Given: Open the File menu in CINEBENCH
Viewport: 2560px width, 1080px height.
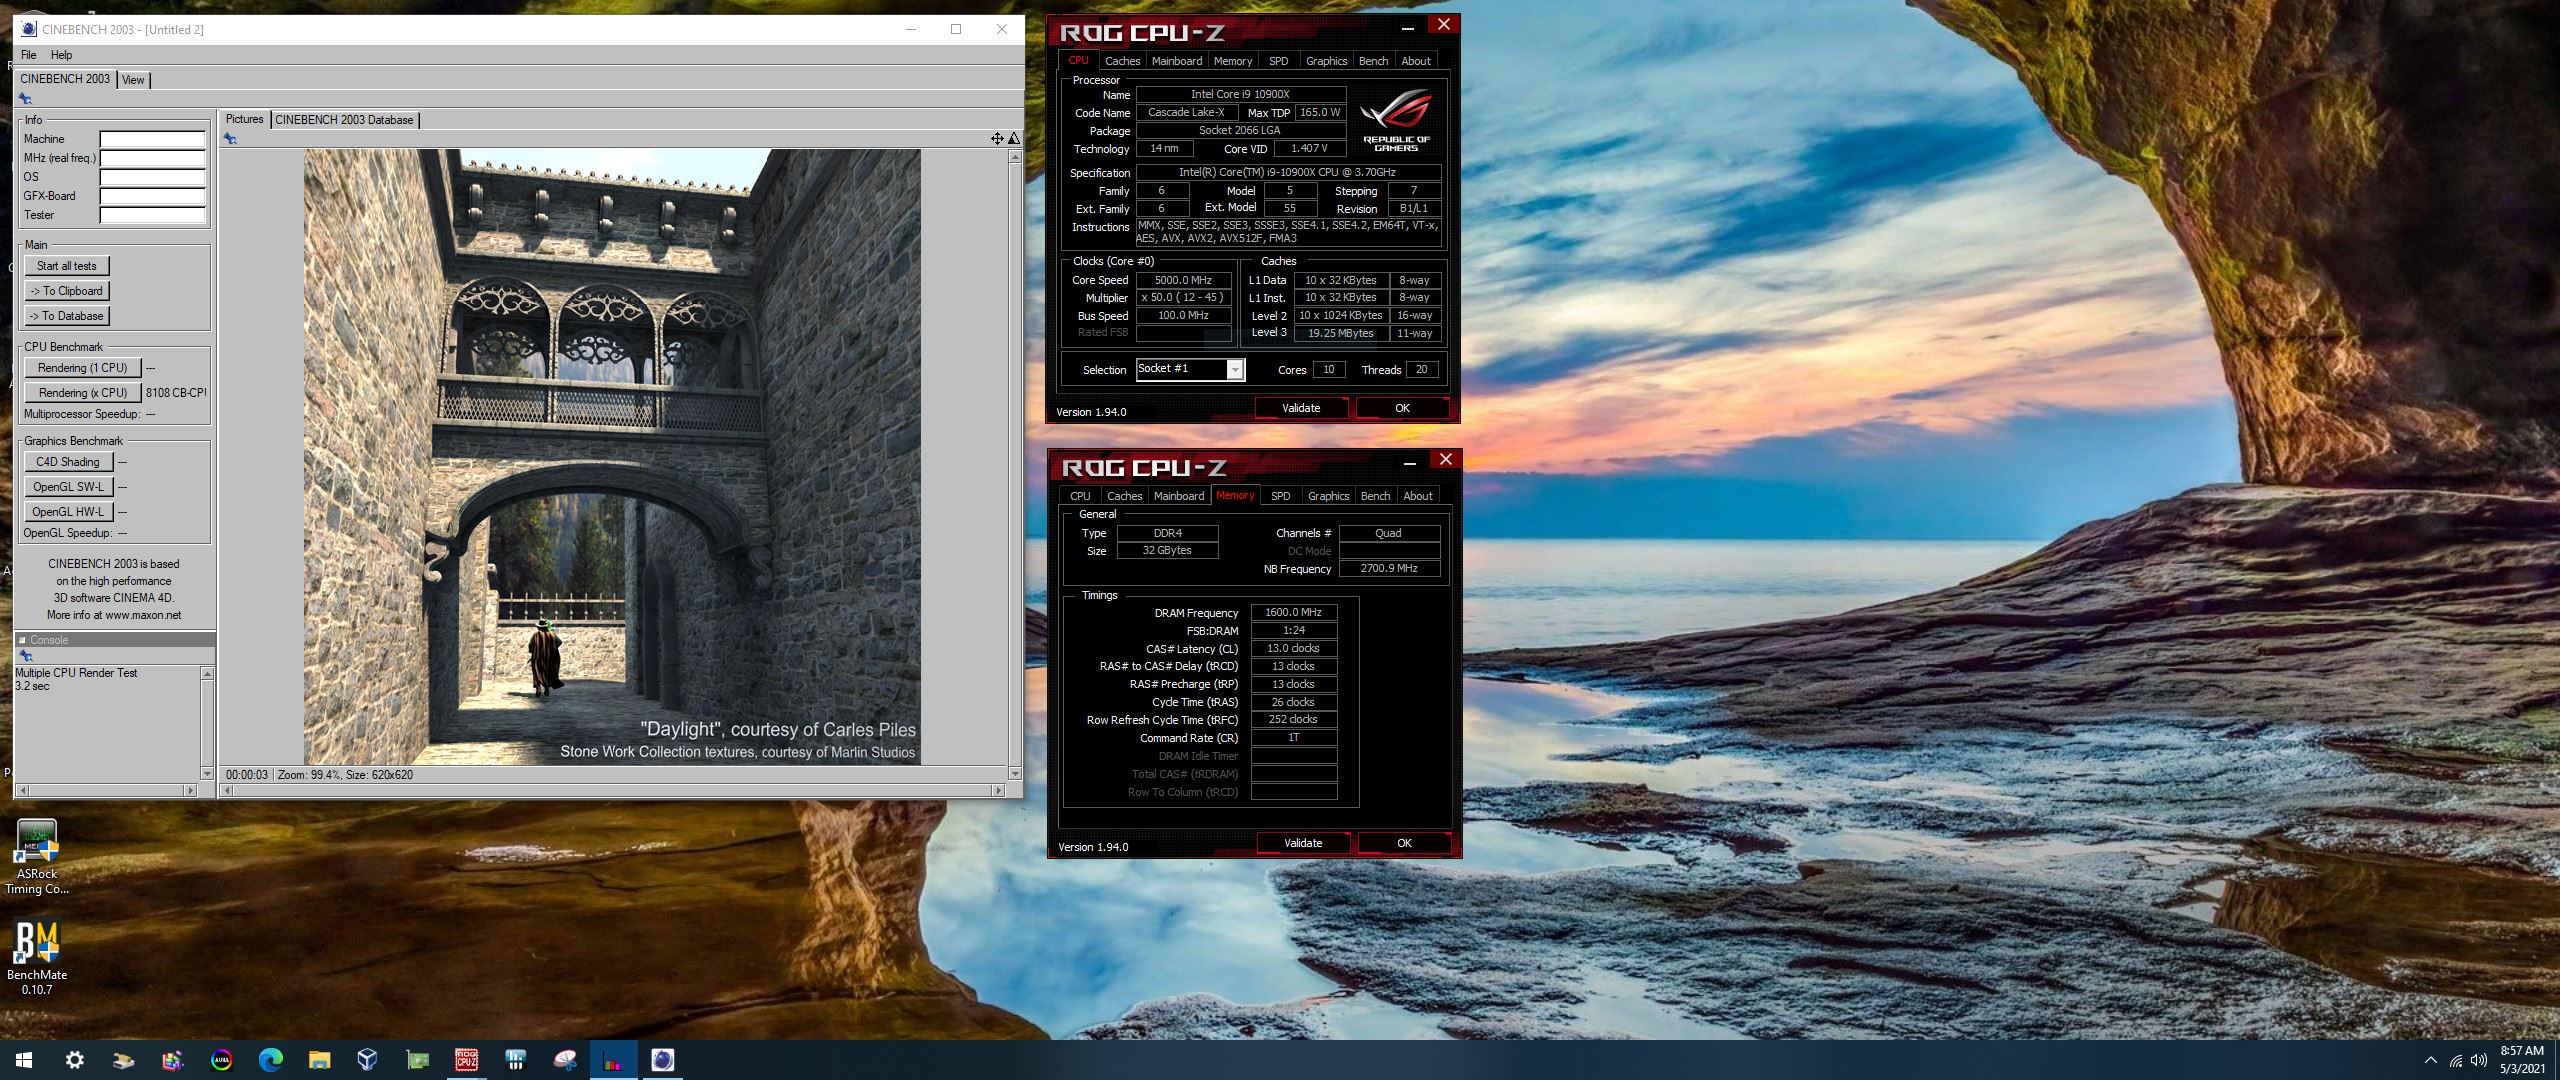Looking at the screenshot, I should click(x=28, y=55).
